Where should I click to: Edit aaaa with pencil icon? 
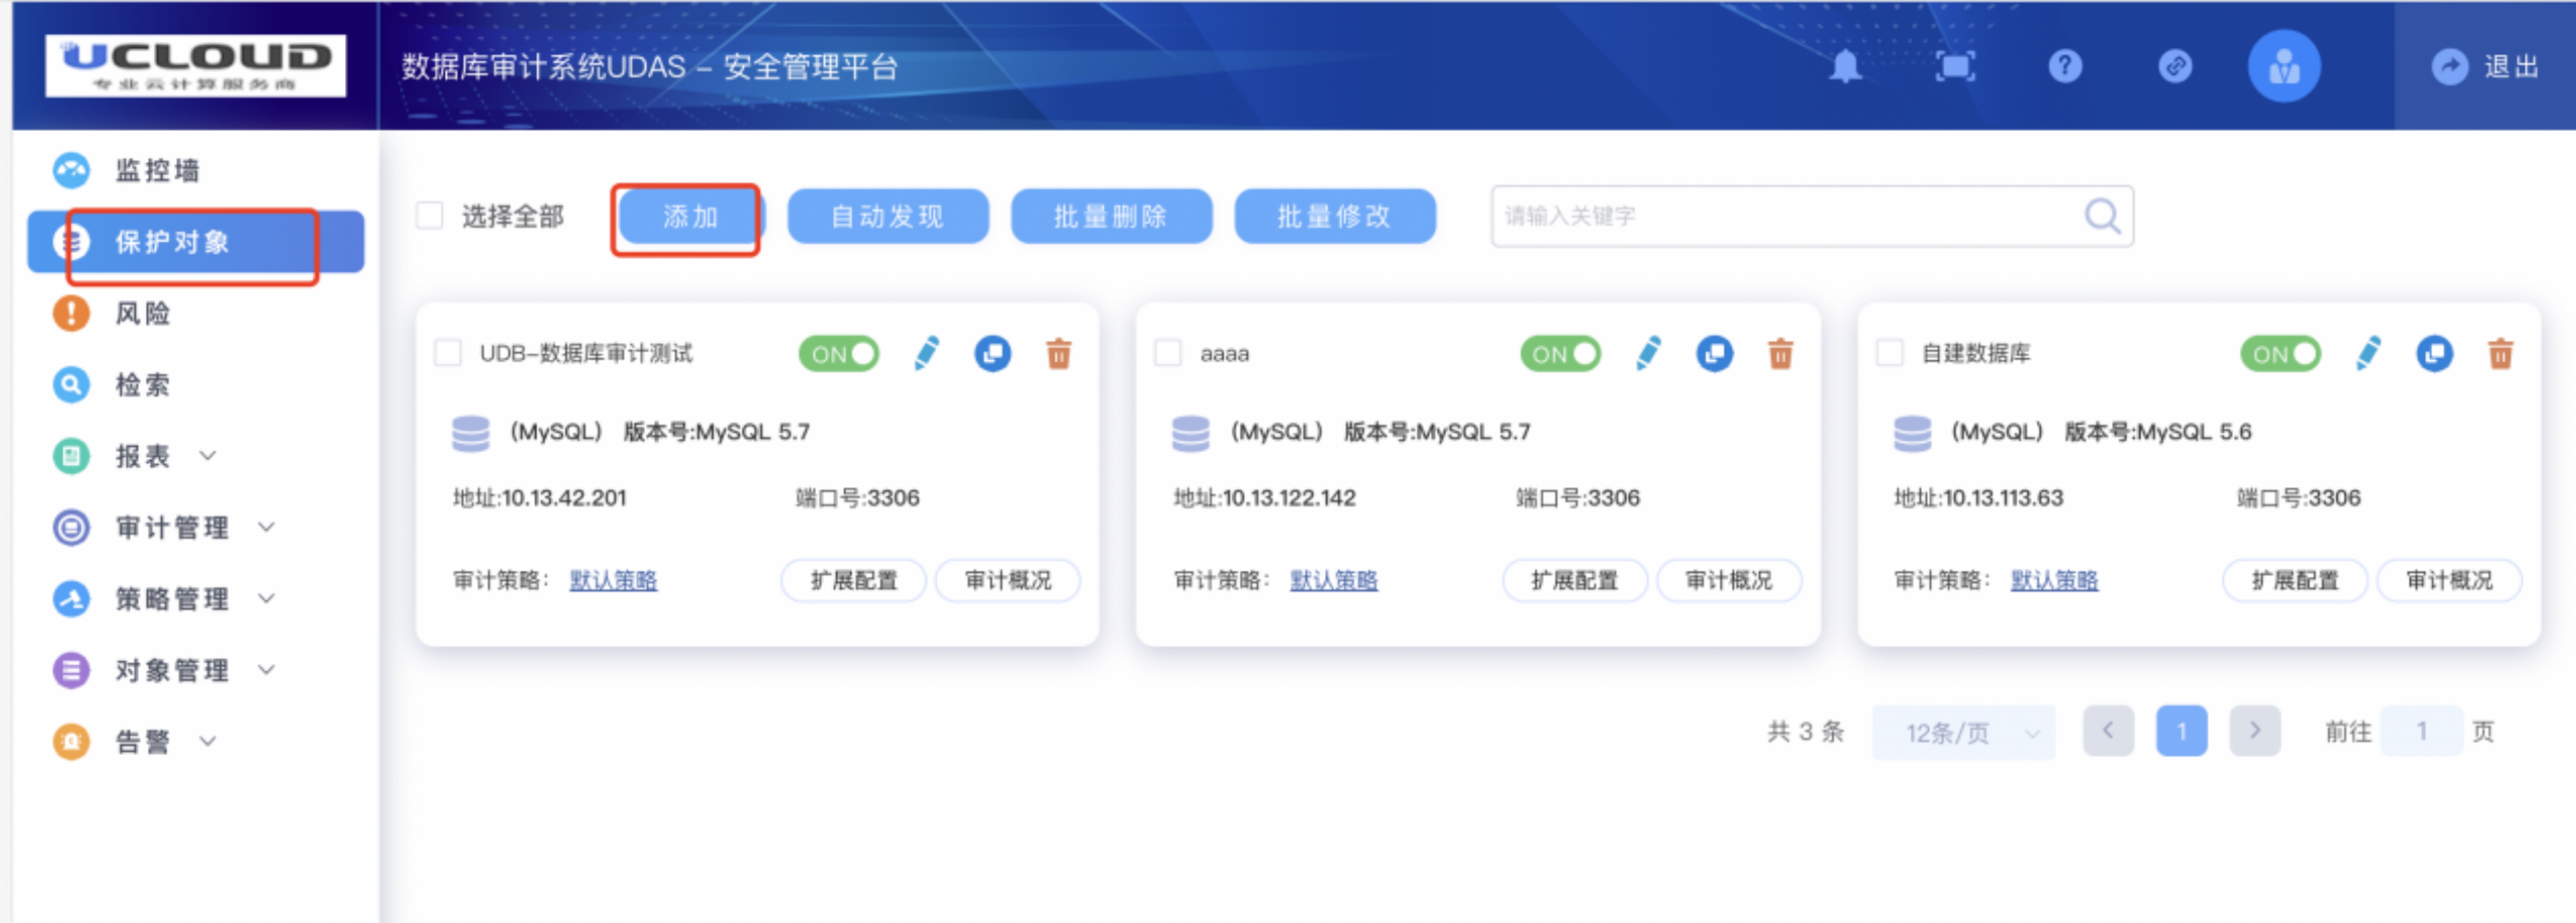(x=1648, y=353)
